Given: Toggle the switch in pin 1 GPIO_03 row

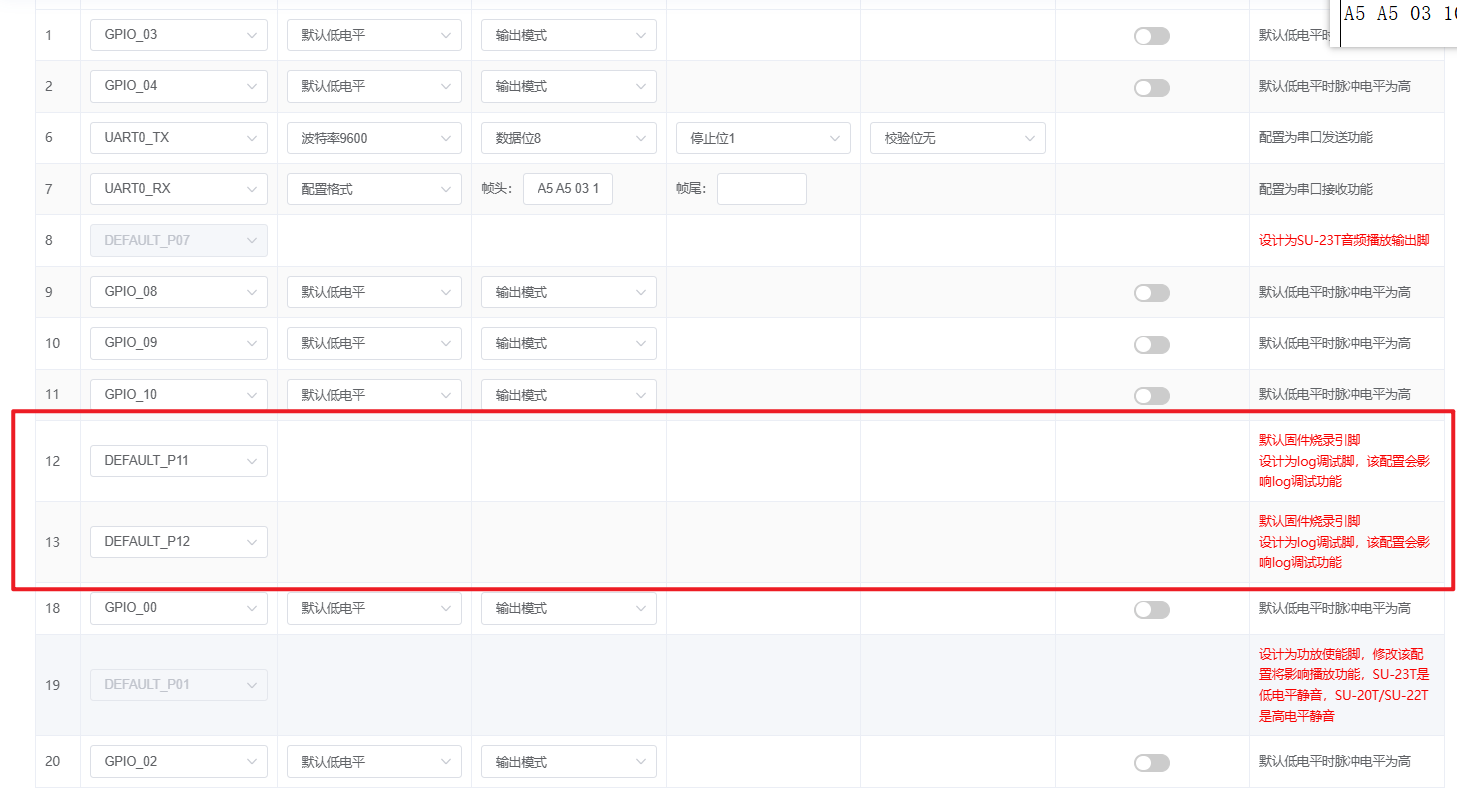Looking at the screenshot, I should (1151, 36).
